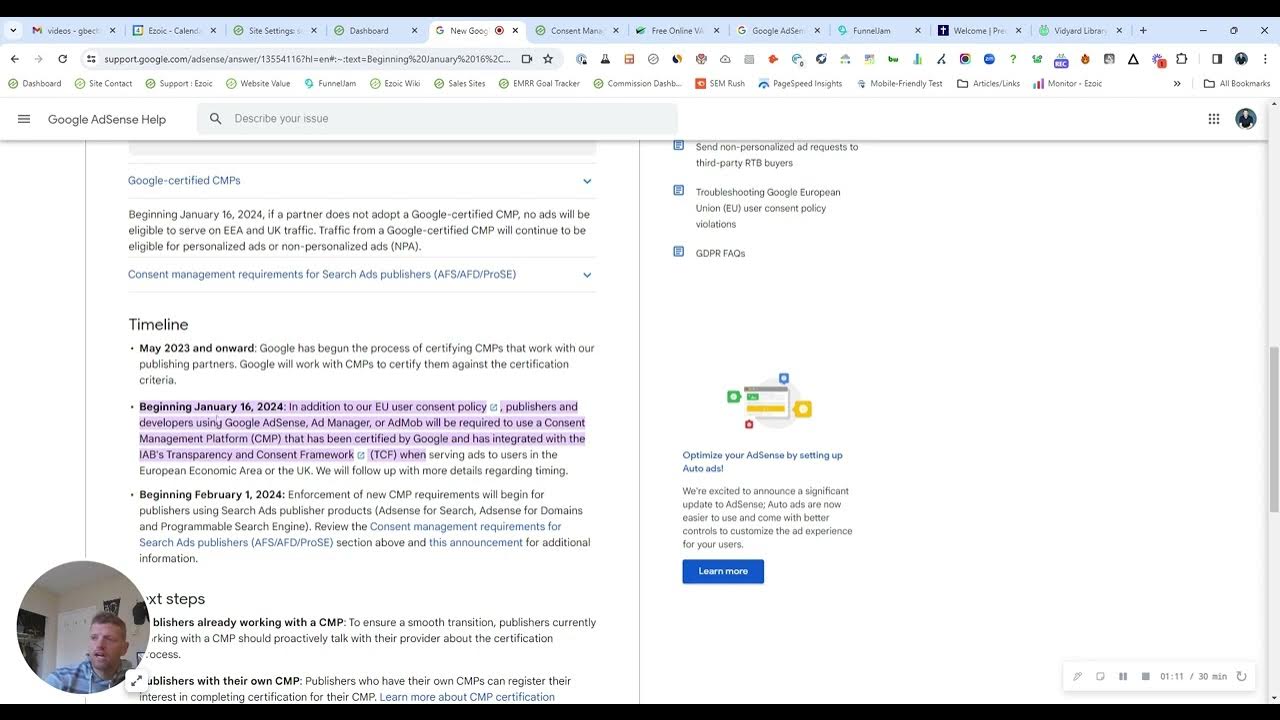1280x720 pixels.
Task: Stop the screen recording
Action: click(1146, 676)
